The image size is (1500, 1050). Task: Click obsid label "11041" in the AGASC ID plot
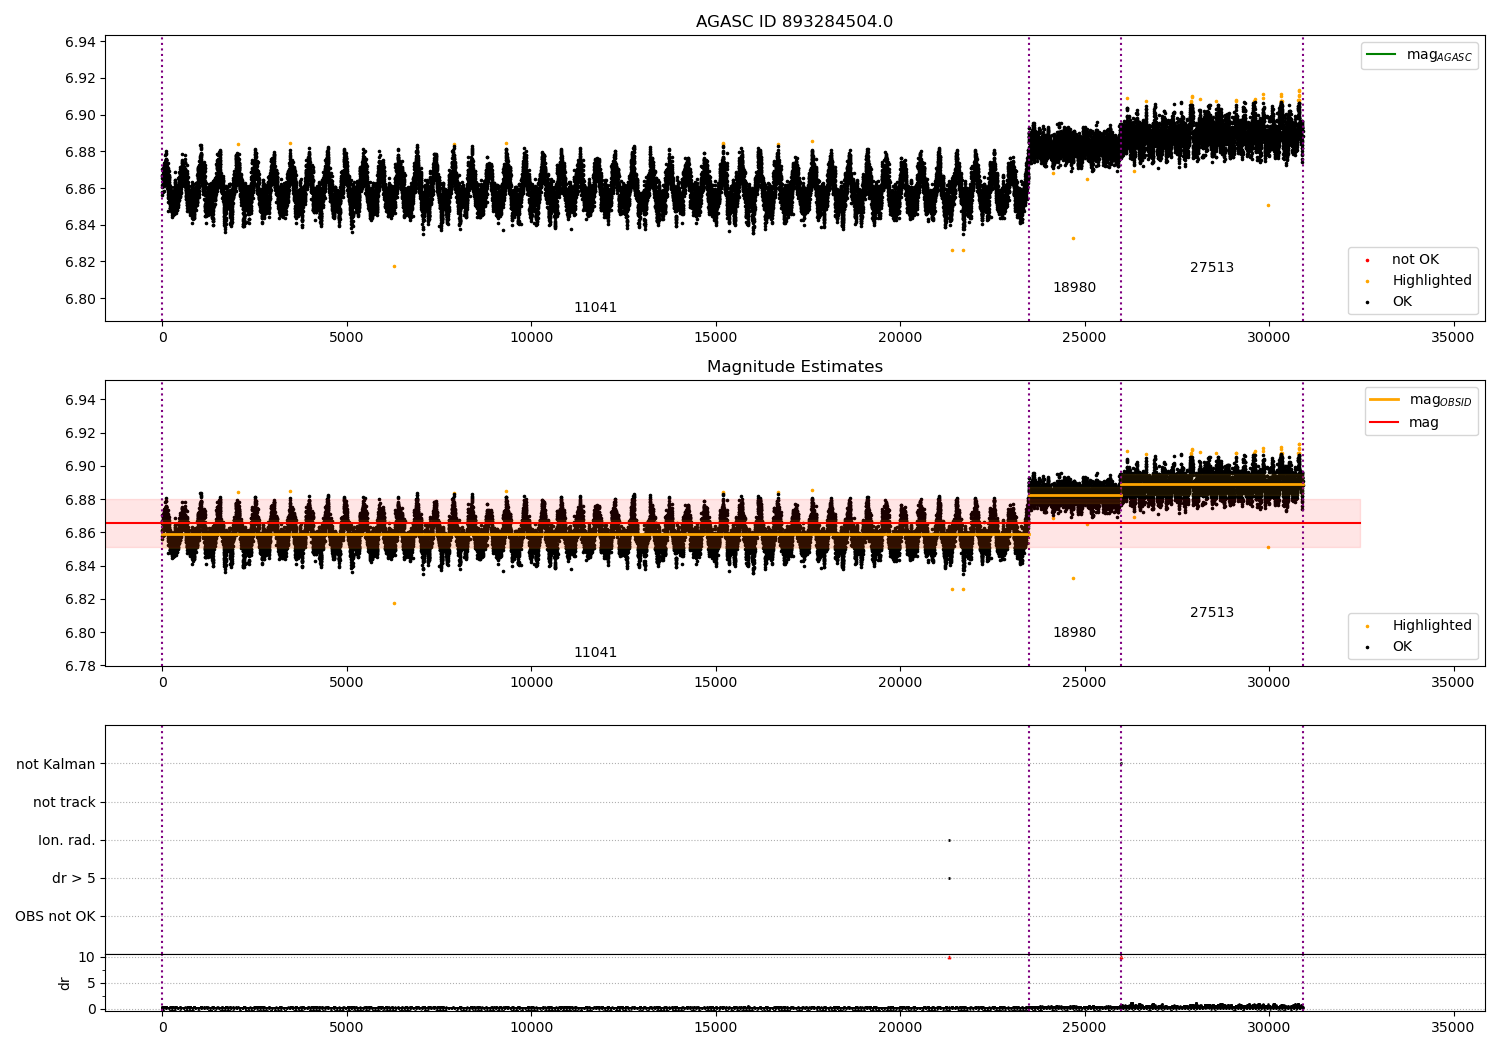(595, 308)
